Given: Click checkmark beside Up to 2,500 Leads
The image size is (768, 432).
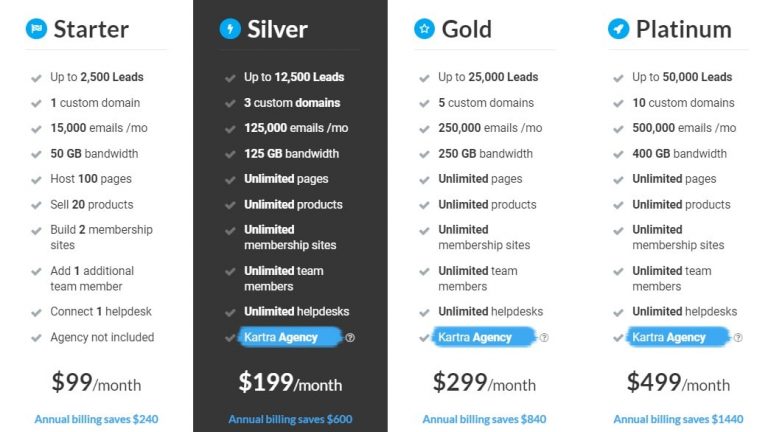Looking at the screenshot, I should [x=36, y=78].
